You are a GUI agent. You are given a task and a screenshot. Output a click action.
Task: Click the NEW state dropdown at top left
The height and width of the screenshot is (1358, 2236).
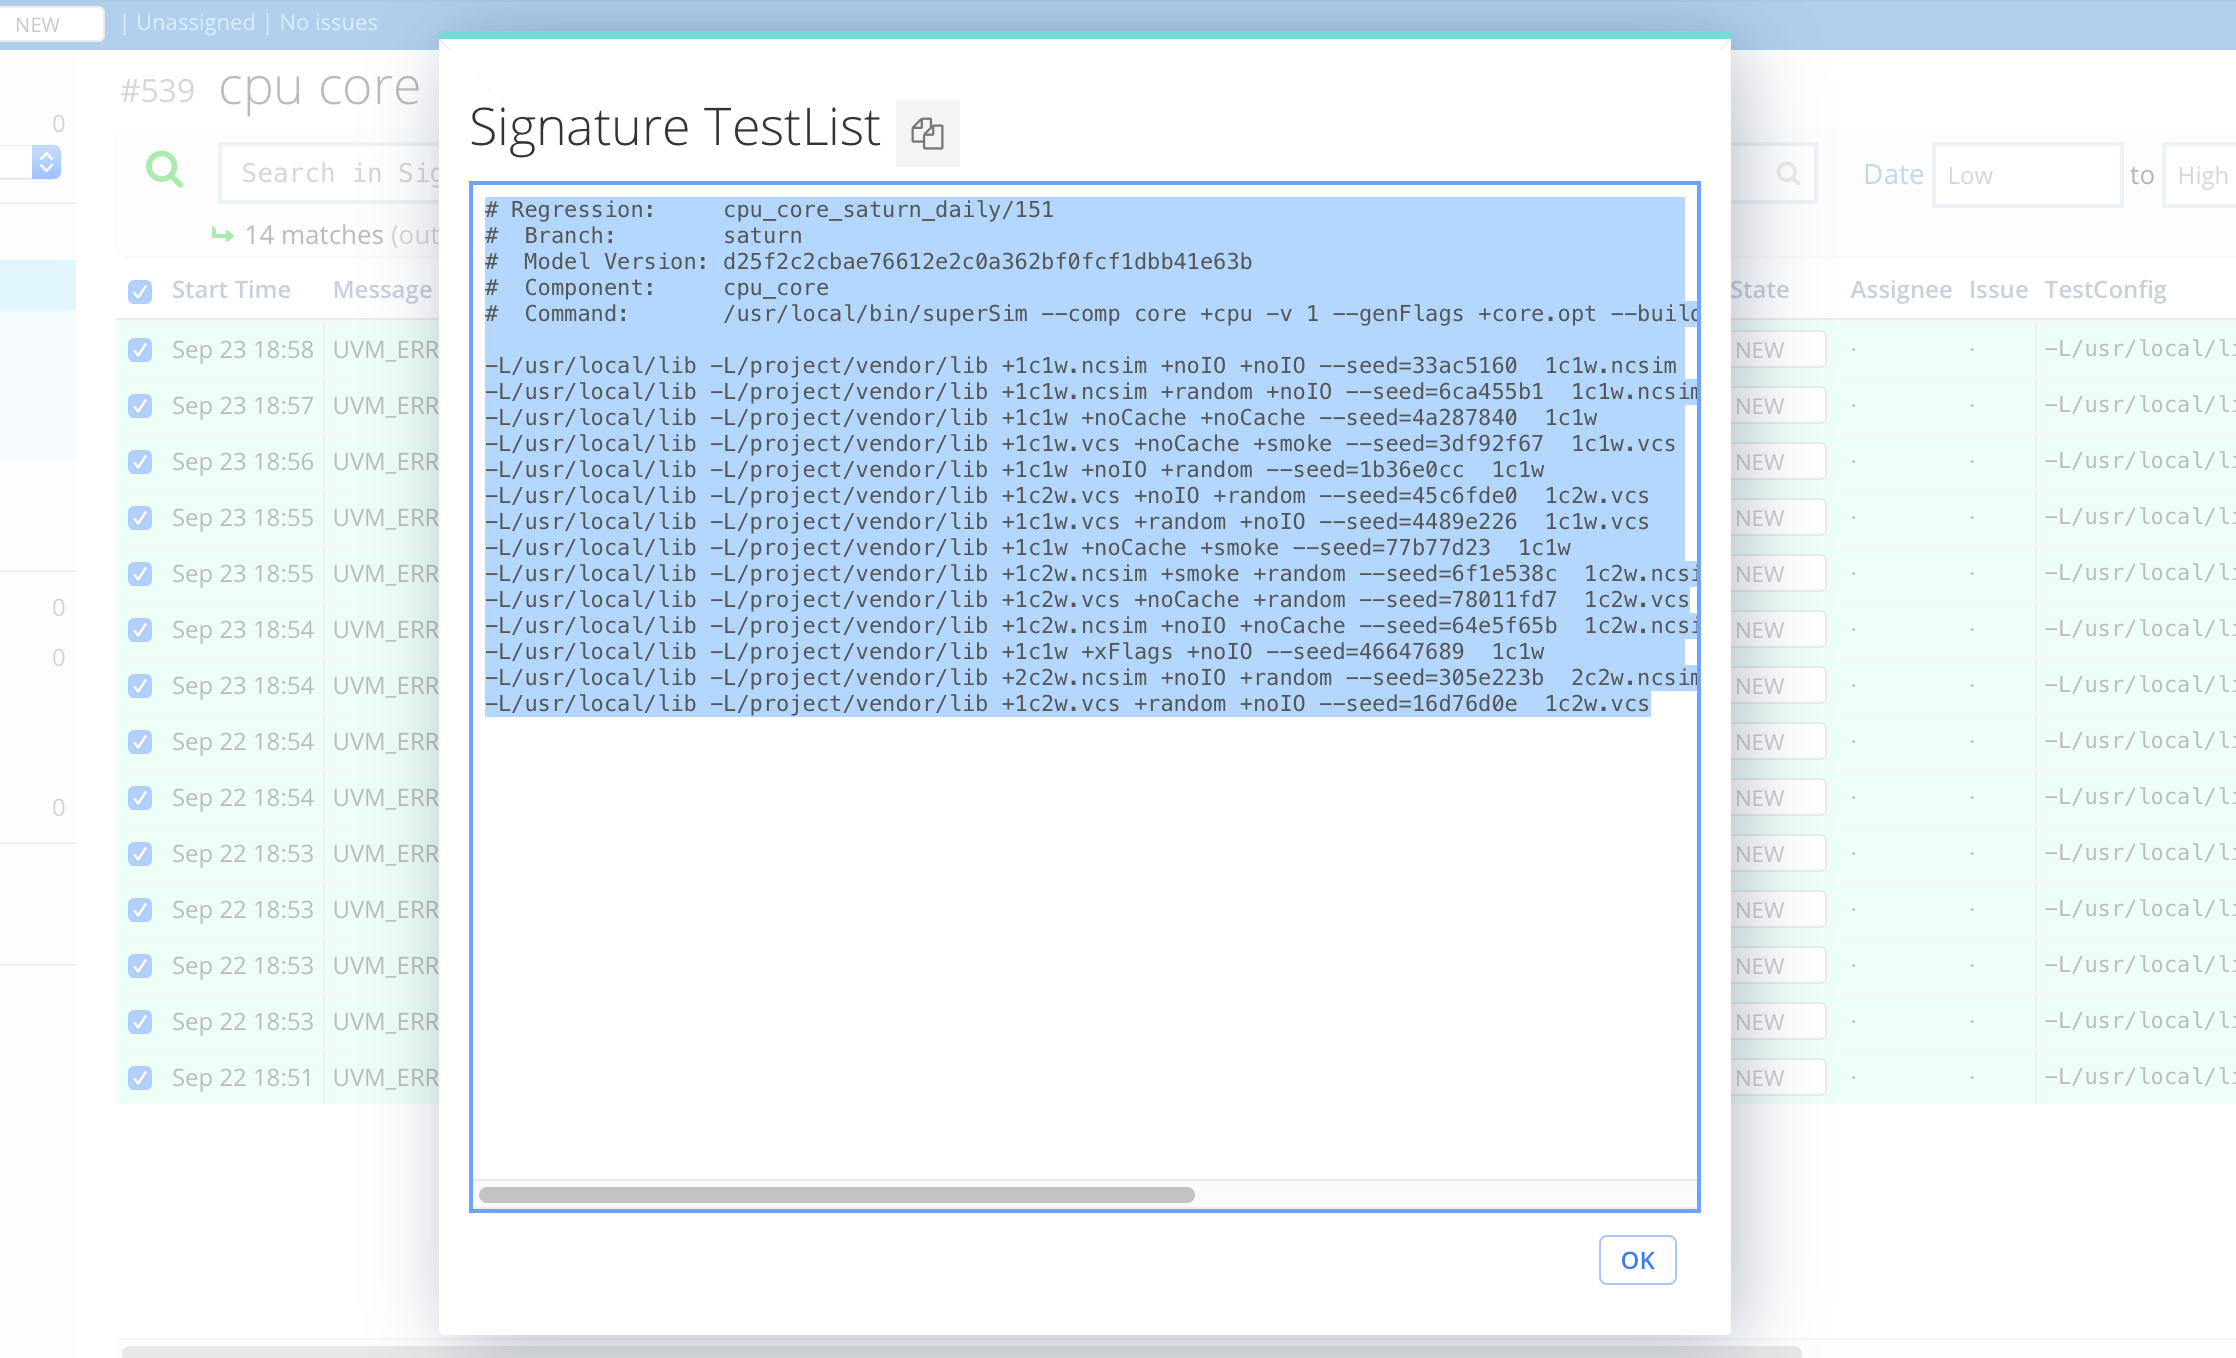[52, 24]
